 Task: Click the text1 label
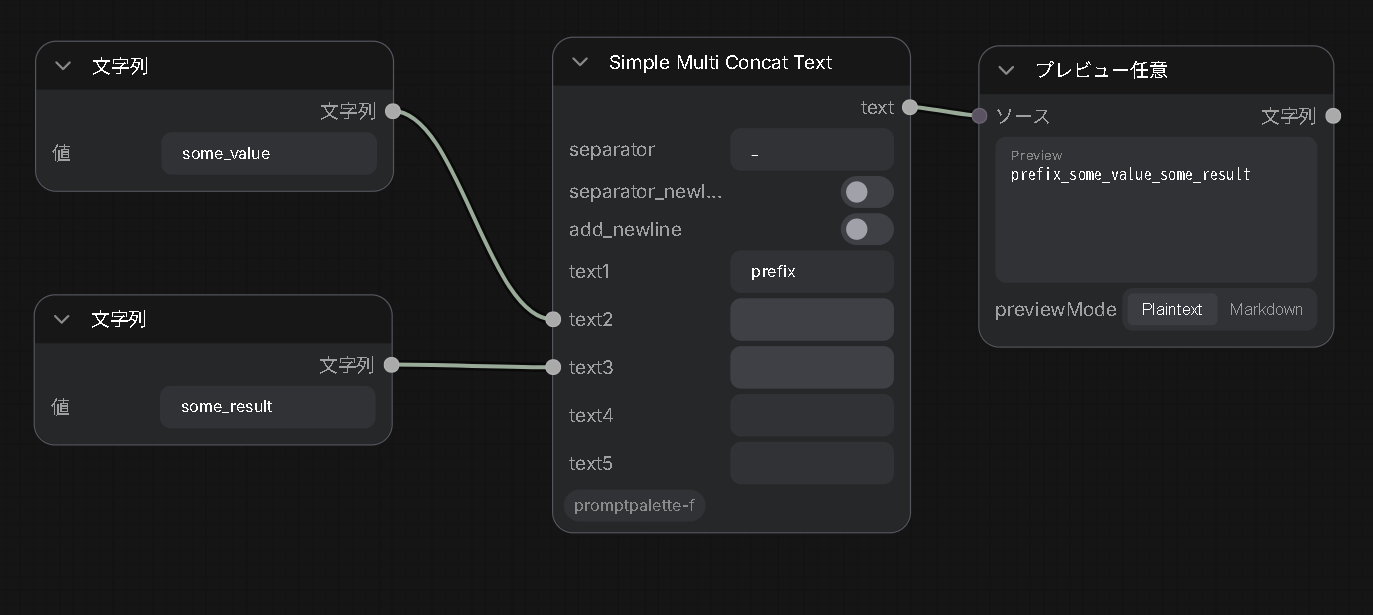[589, 271]
